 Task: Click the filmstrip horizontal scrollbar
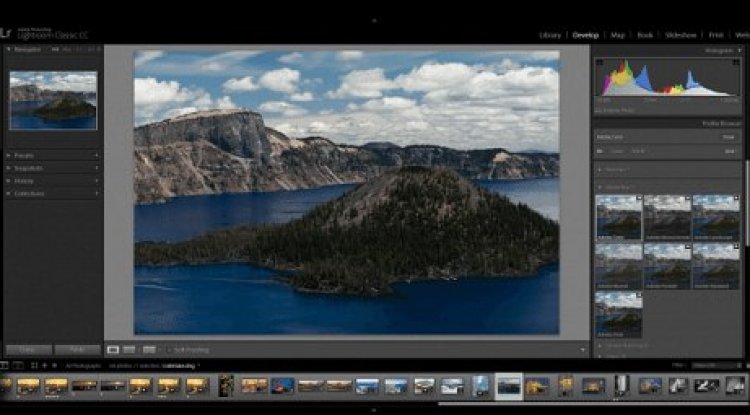(593, 404)
